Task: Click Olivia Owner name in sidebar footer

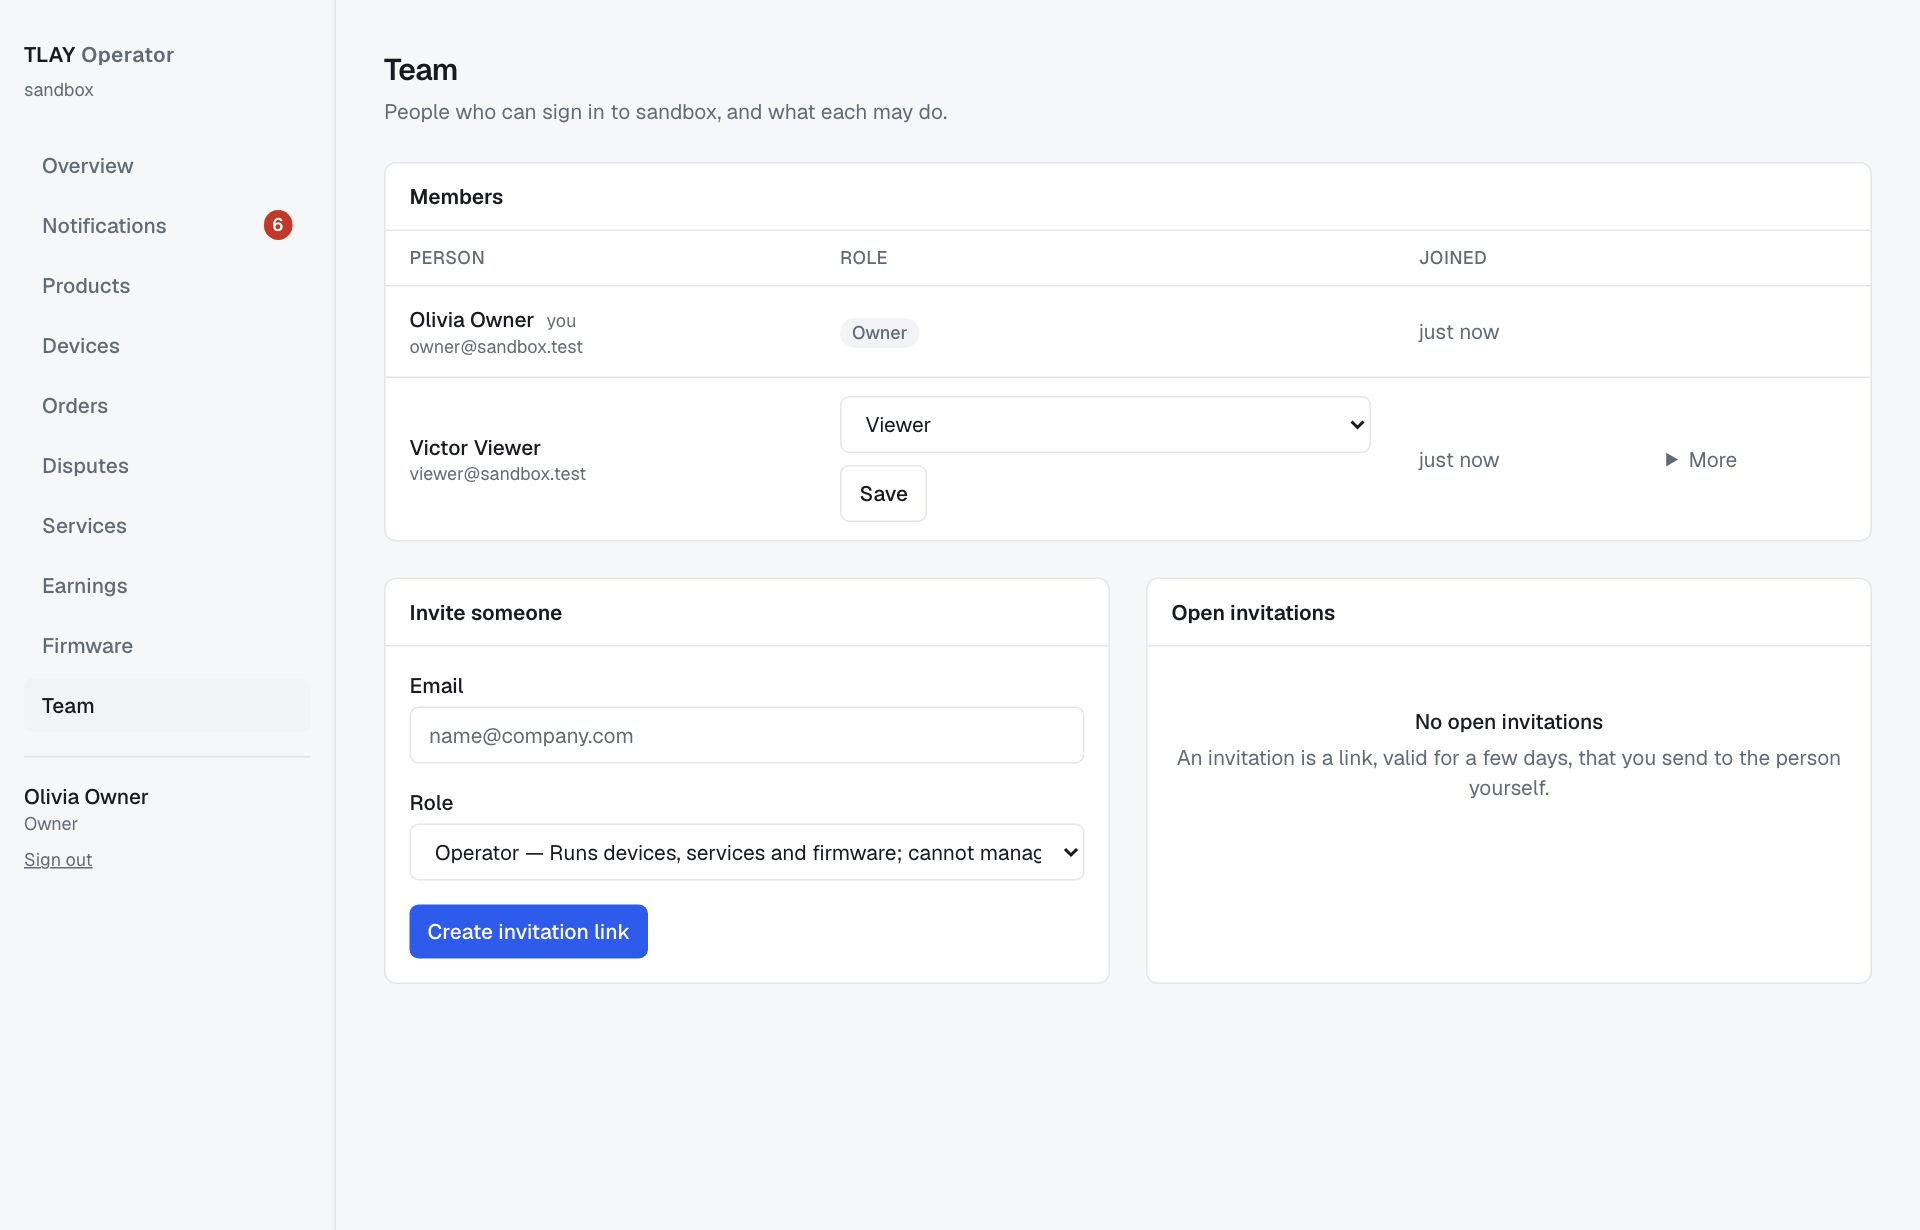Action: [x=86, y=797]
